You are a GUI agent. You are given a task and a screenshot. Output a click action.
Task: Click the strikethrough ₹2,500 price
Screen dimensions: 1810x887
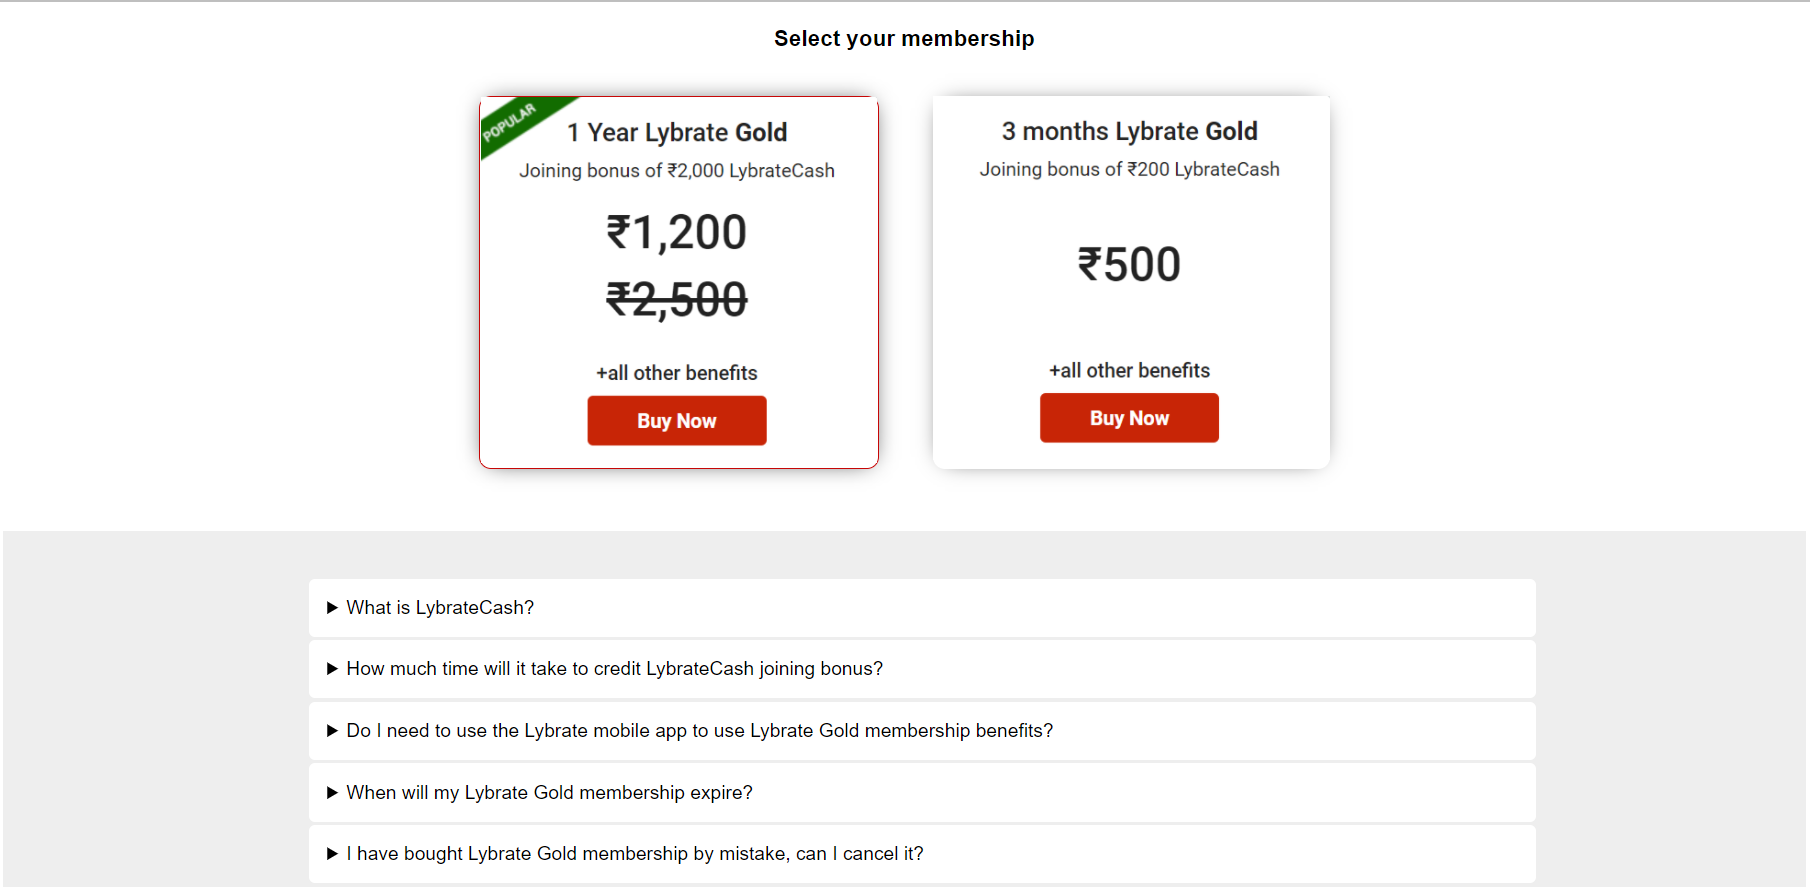(677, 299)
